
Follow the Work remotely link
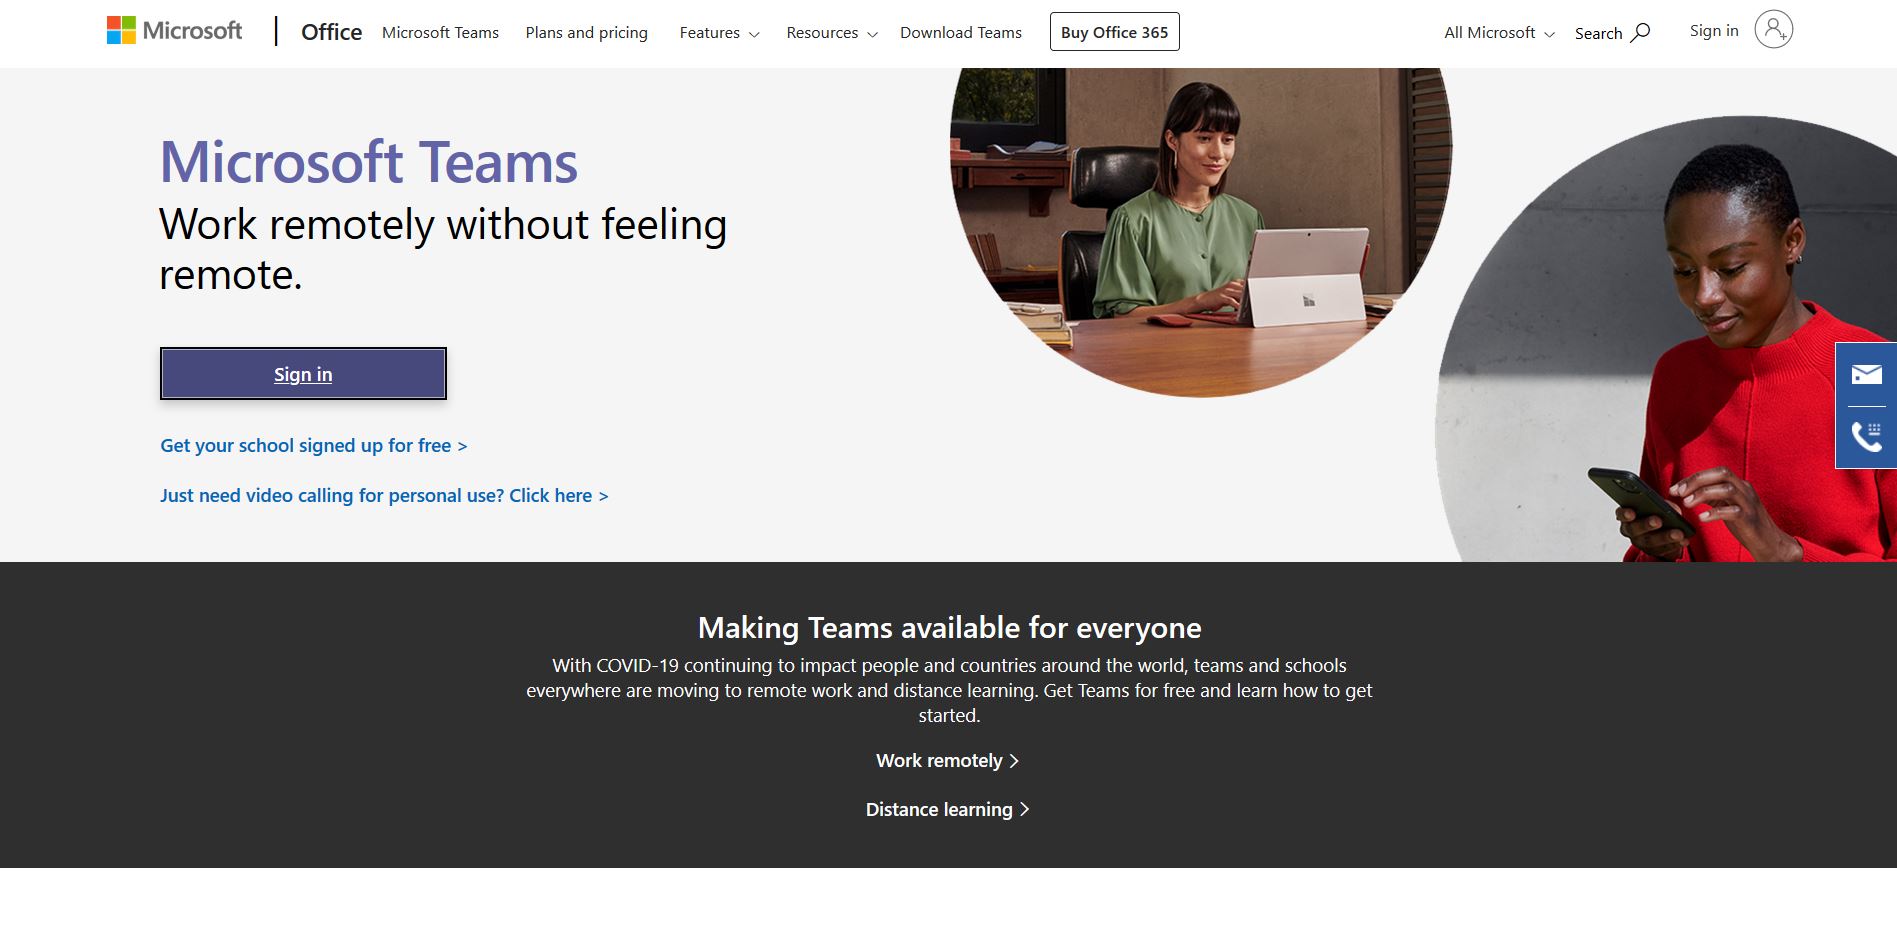coord(948,761)
